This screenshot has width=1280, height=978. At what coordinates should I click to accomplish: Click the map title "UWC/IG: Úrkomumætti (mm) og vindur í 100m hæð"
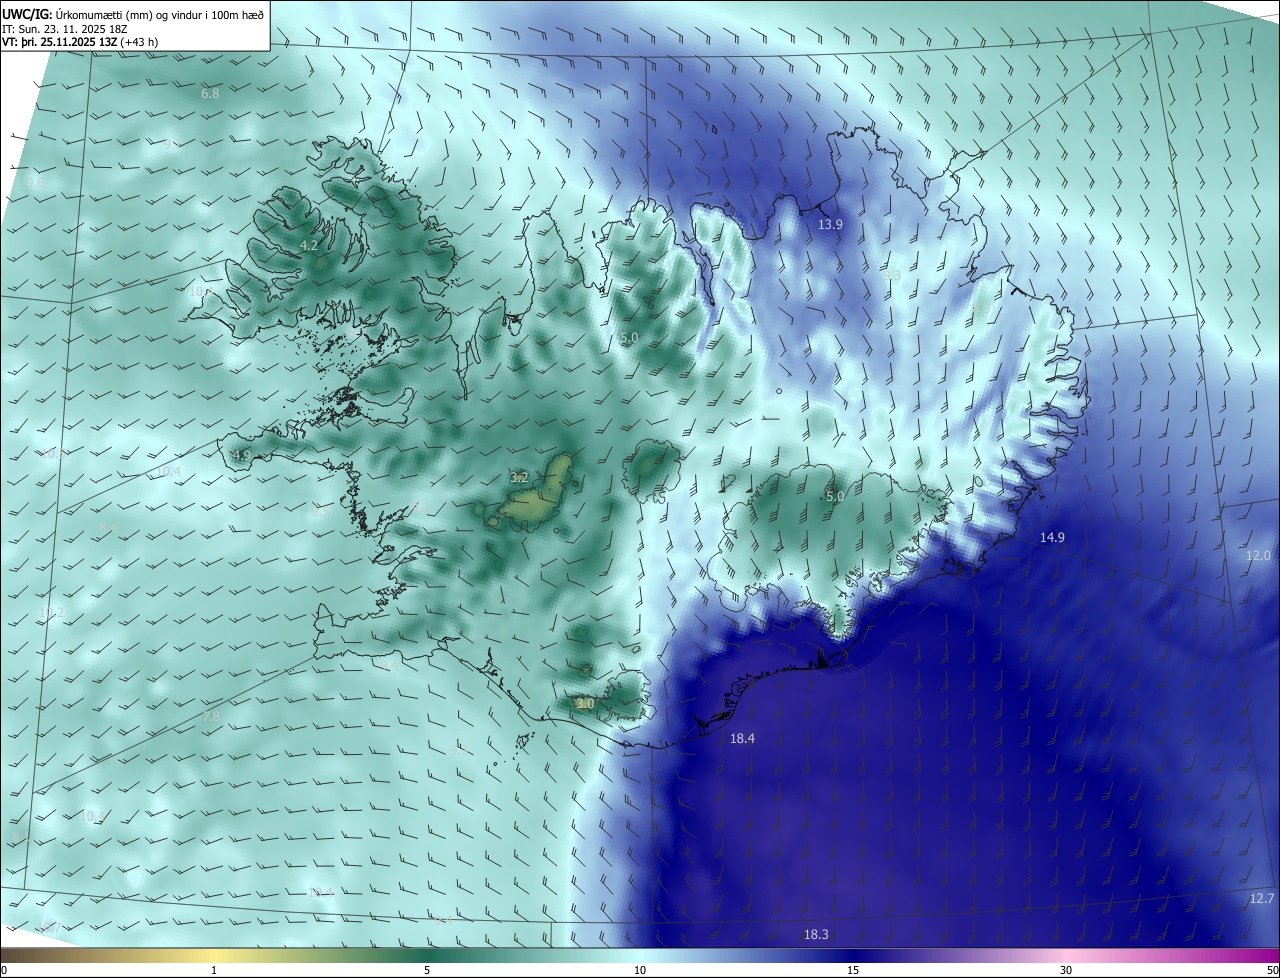coord(134,14)
